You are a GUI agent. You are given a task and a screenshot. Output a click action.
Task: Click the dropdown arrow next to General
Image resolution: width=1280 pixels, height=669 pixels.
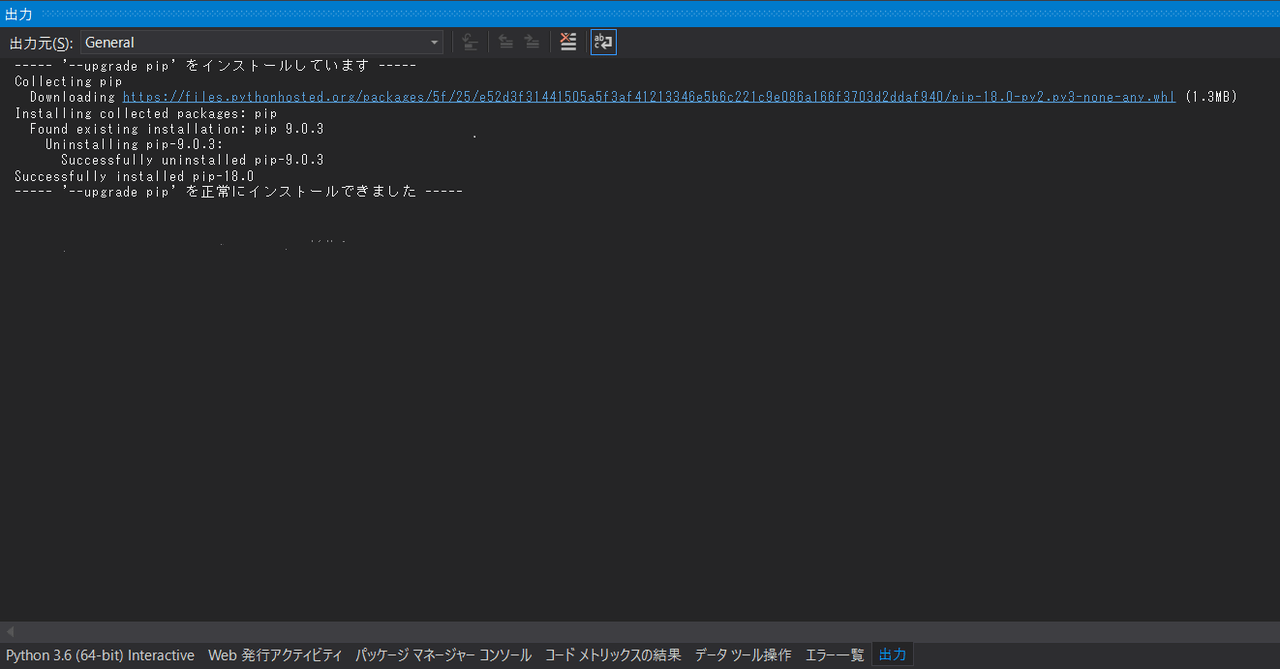[x=434, y=42]
